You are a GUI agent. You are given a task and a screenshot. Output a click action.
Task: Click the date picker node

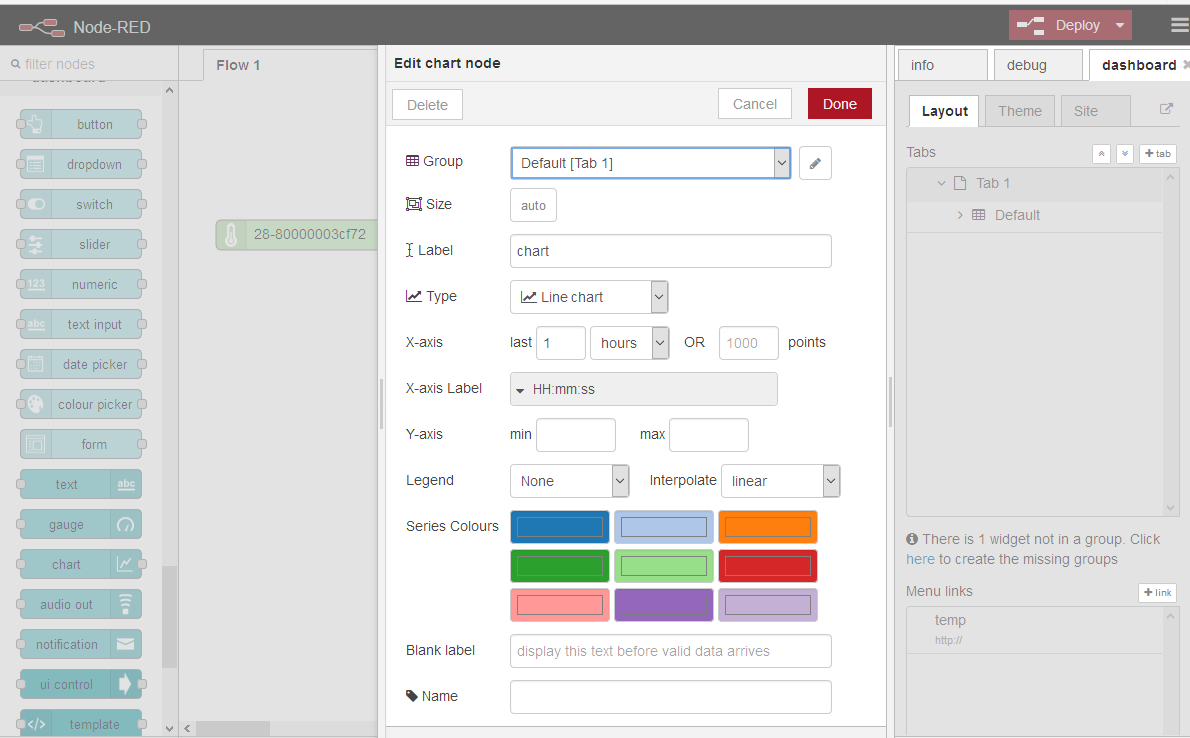(x=81, y=364)
